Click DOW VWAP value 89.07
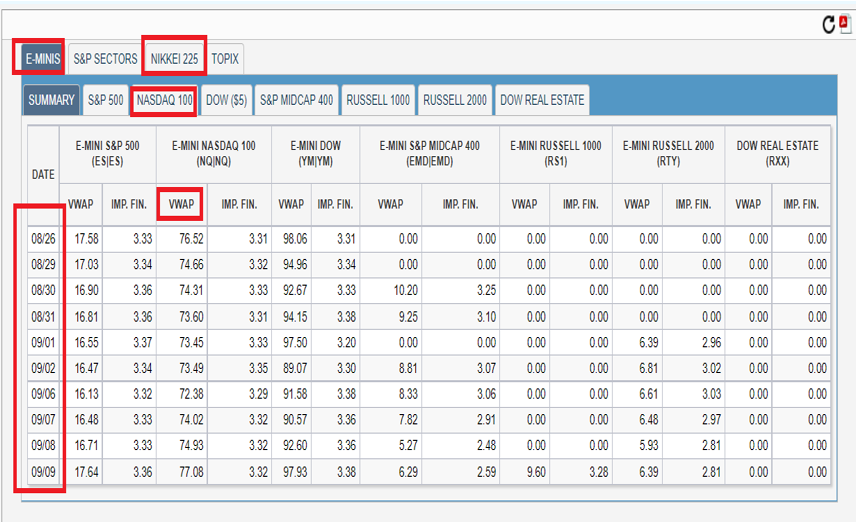The width and height of the screenshot is (861, 524). [x=295, y=369]
